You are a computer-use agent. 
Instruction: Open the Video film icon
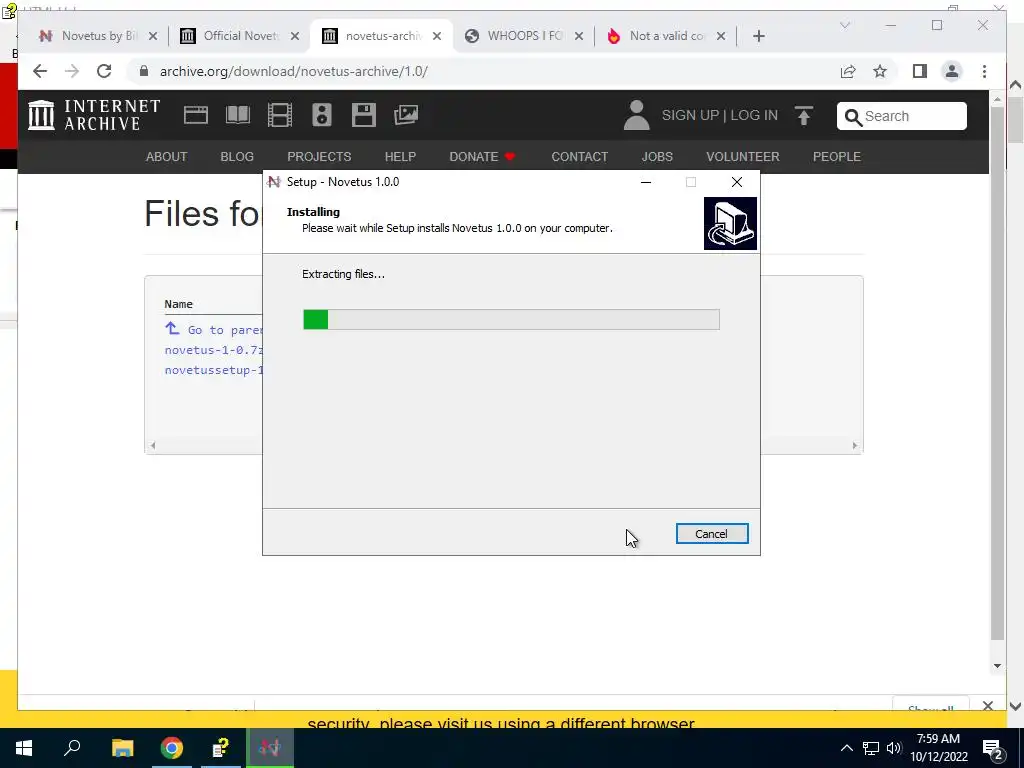click(x=280, y=115)
